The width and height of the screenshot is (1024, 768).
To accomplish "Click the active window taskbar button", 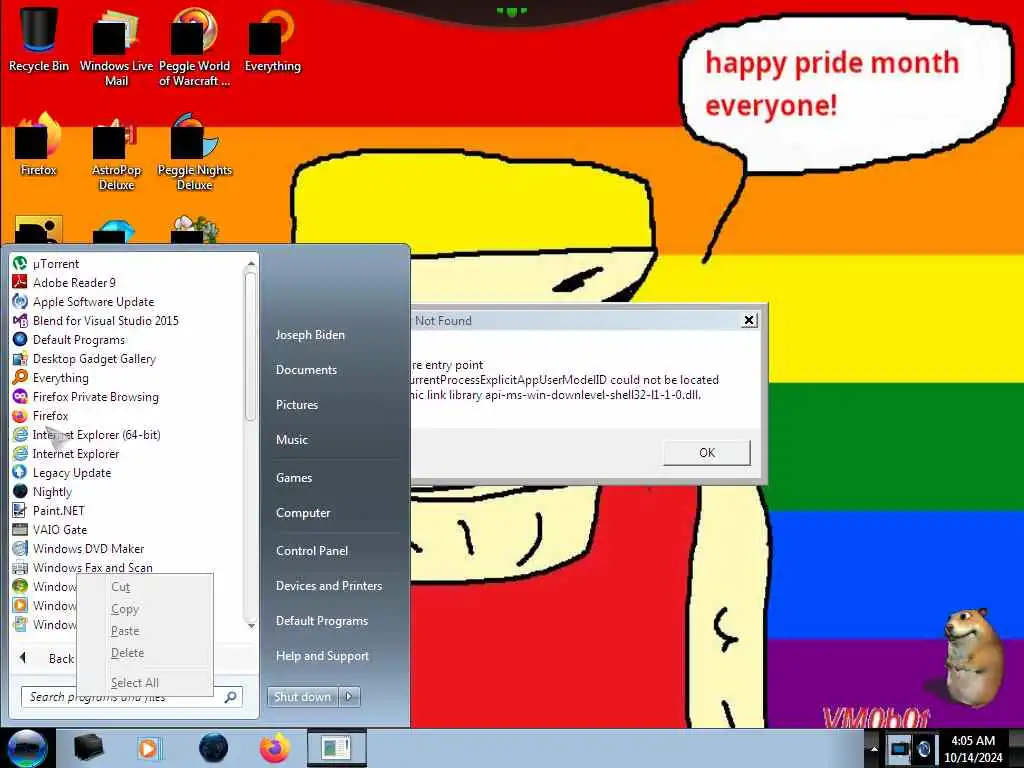I will [x=337, y=748].
